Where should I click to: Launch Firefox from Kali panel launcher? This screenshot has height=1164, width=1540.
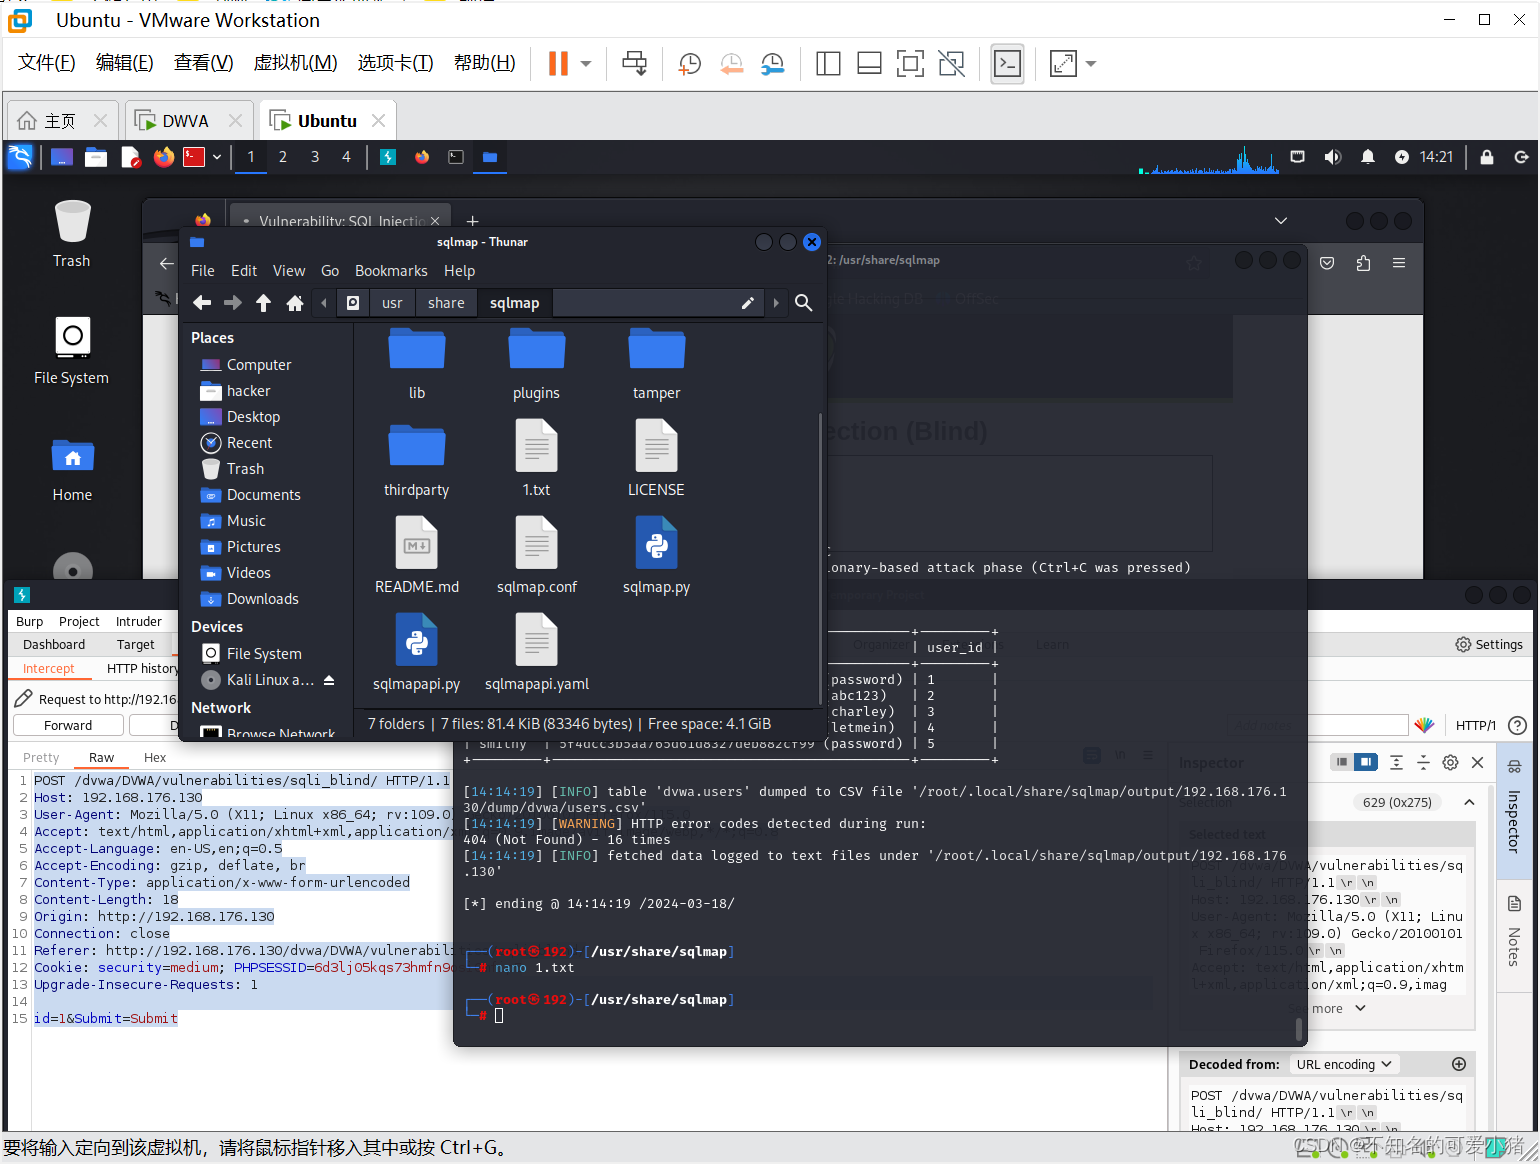click(163, 157)
